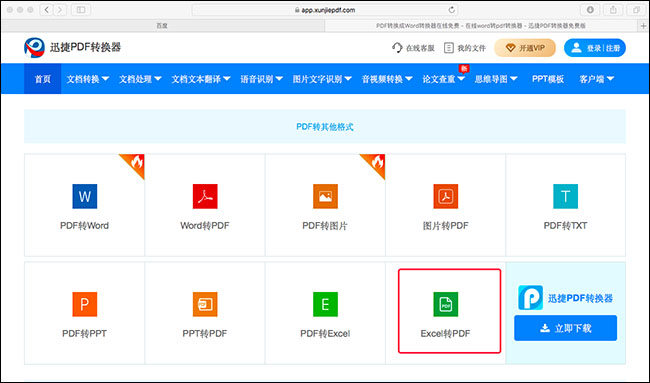
Task: Show Safari tab overview button
Action: tap(636, 10)
